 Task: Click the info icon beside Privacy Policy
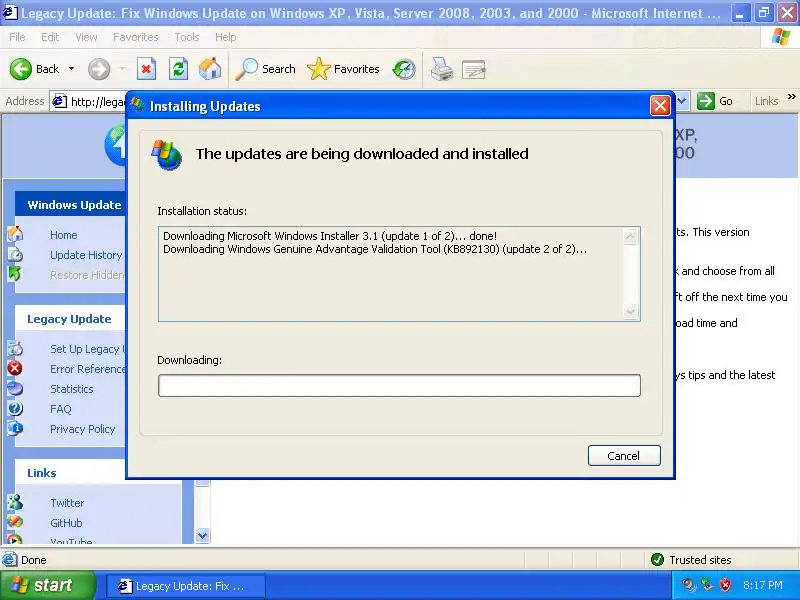coord(15,428)
